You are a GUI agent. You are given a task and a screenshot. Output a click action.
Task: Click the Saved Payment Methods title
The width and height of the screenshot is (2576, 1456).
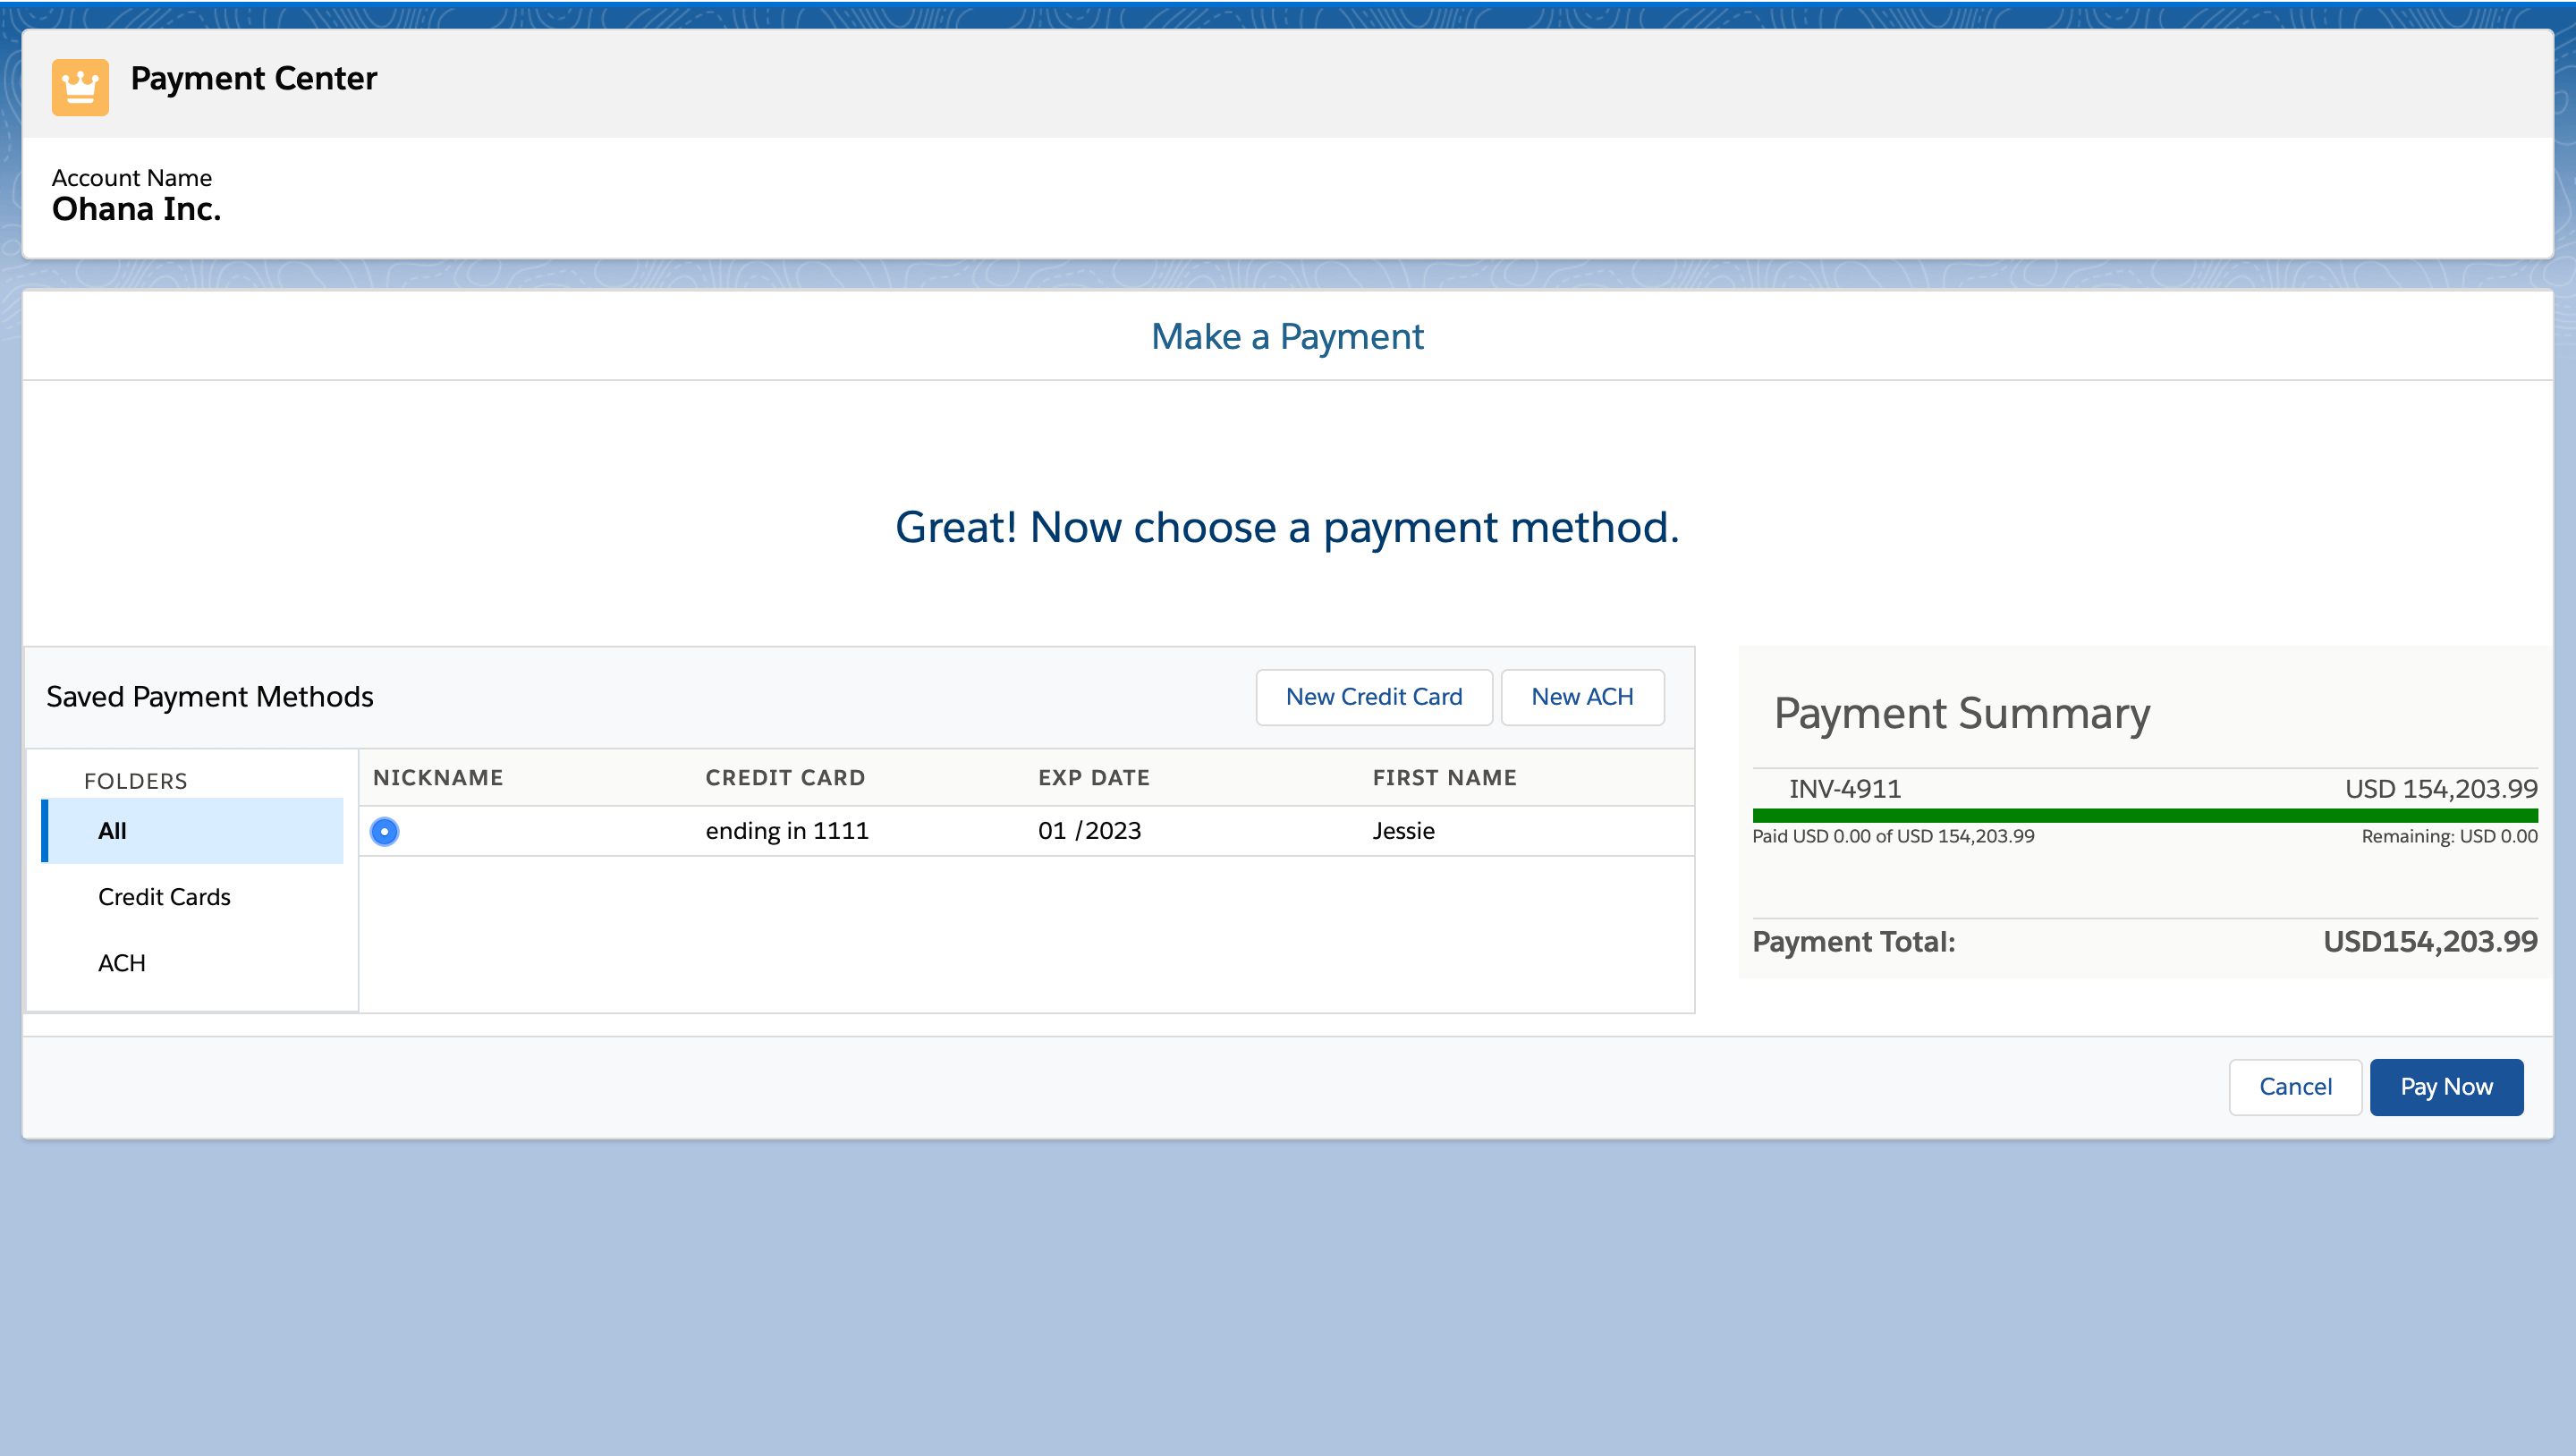click(210, 697)
